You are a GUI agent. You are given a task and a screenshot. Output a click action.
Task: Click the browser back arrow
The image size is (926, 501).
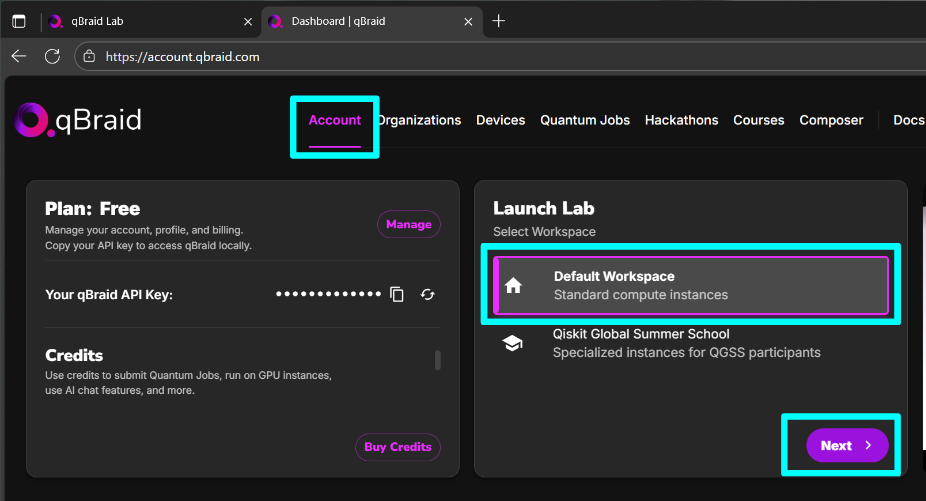(x=19, y=56)
